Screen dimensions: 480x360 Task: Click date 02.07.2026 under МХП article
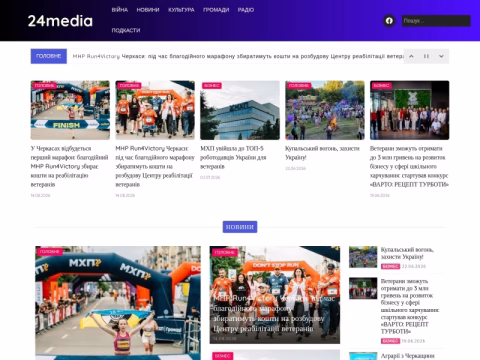210,177
